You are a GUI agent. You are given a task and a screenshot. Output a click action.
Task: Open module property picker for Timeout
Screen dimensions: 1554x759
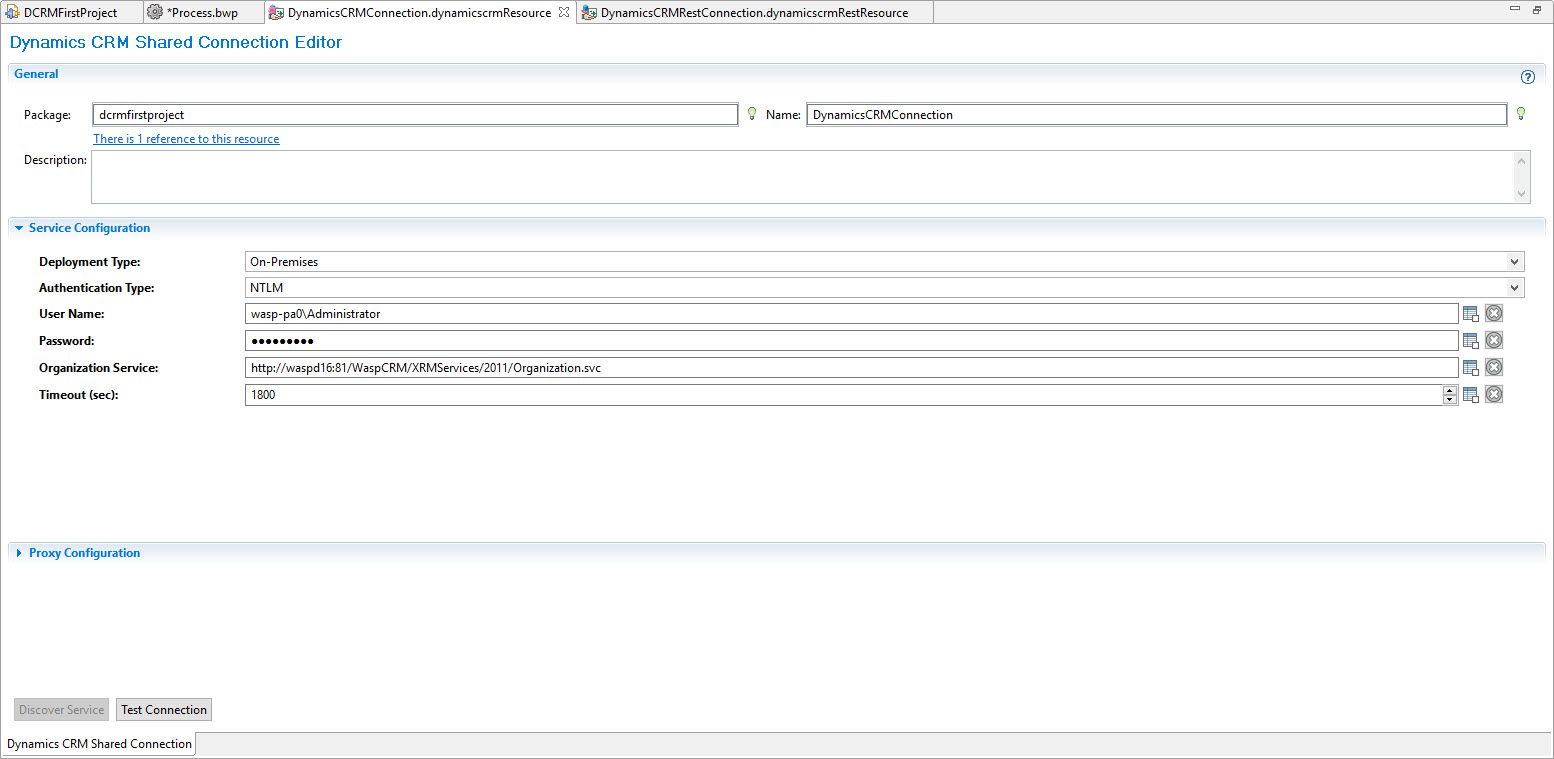pos(1470,395)
